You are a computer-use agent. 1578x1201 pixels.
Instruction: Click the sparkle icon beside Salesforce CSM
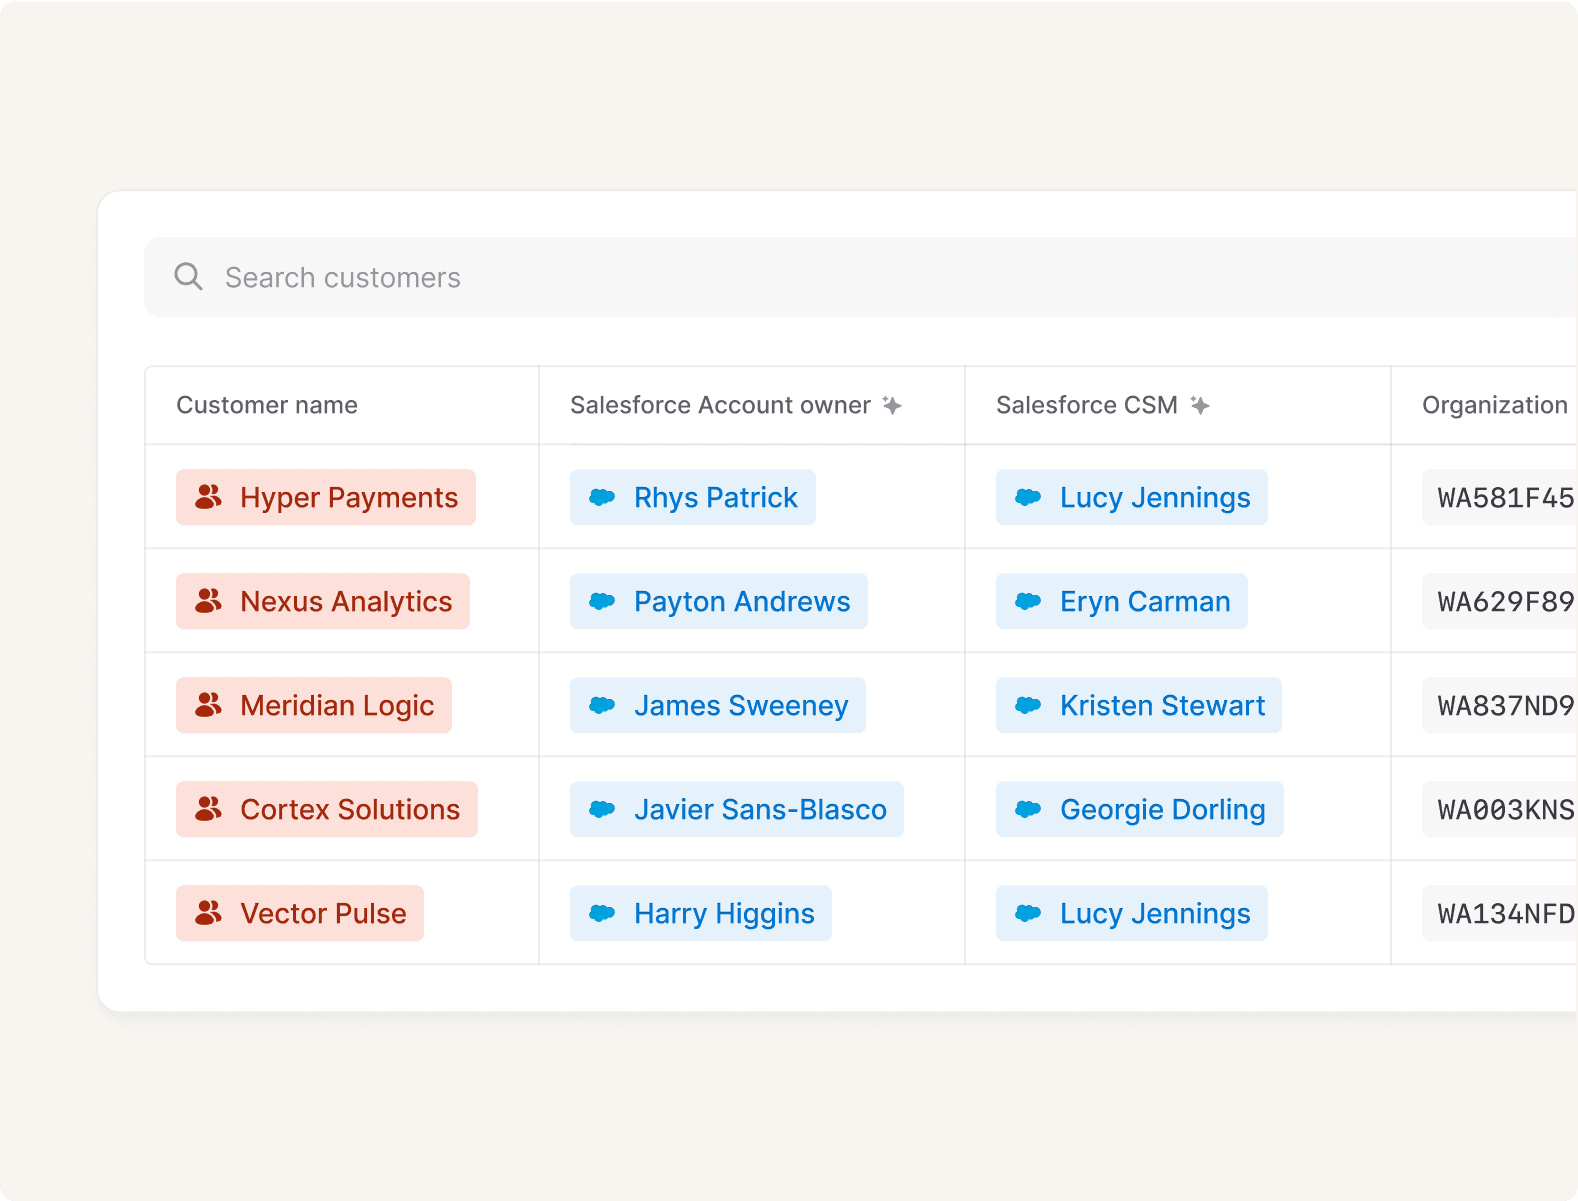1200,405
